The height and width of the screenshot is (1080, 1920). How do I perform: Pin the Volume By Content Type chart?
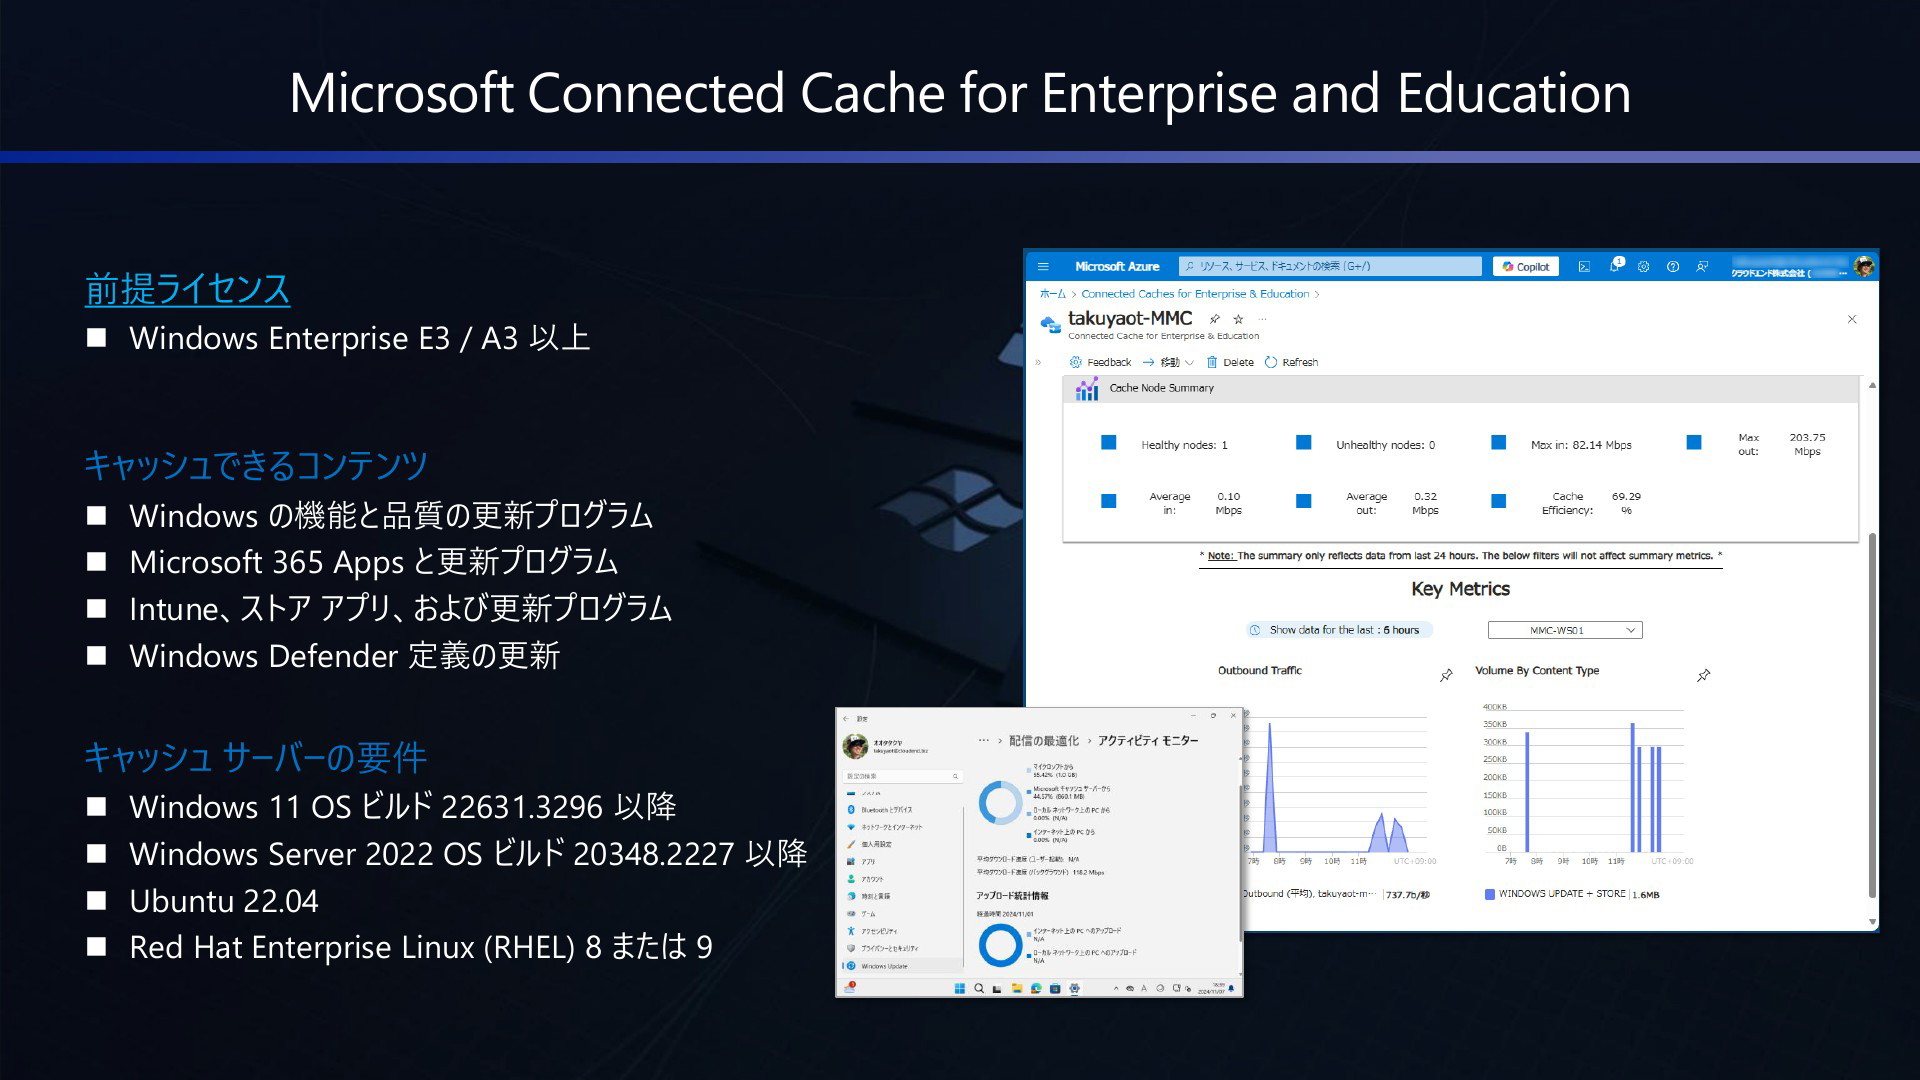1703,676
